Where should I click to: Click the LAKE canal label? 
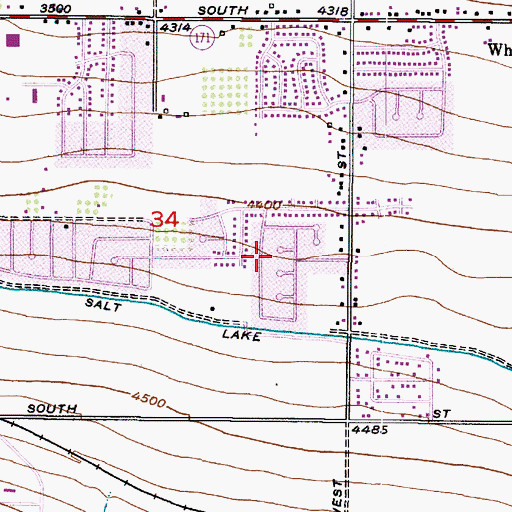(242, 335)
